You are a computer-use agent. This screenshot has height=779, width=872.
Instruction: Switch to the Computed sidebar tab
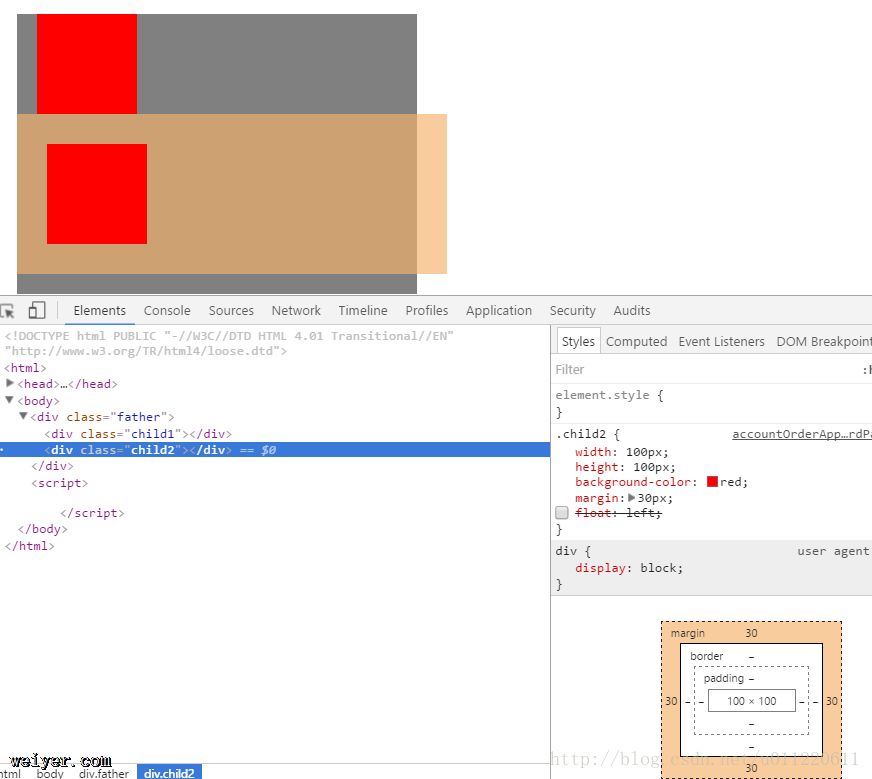coord(636,341)
